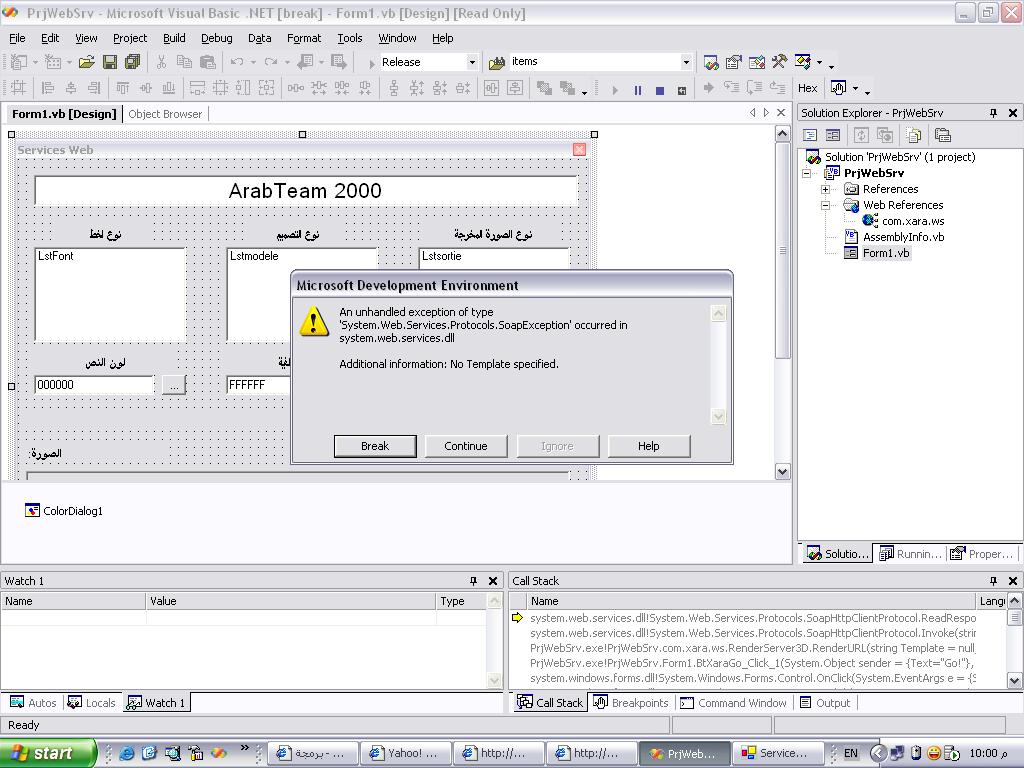This screenshot has width=1024, height=768.
Task: Click Show All Files icon in Solution Explorer
Action: tap(914, 135)
